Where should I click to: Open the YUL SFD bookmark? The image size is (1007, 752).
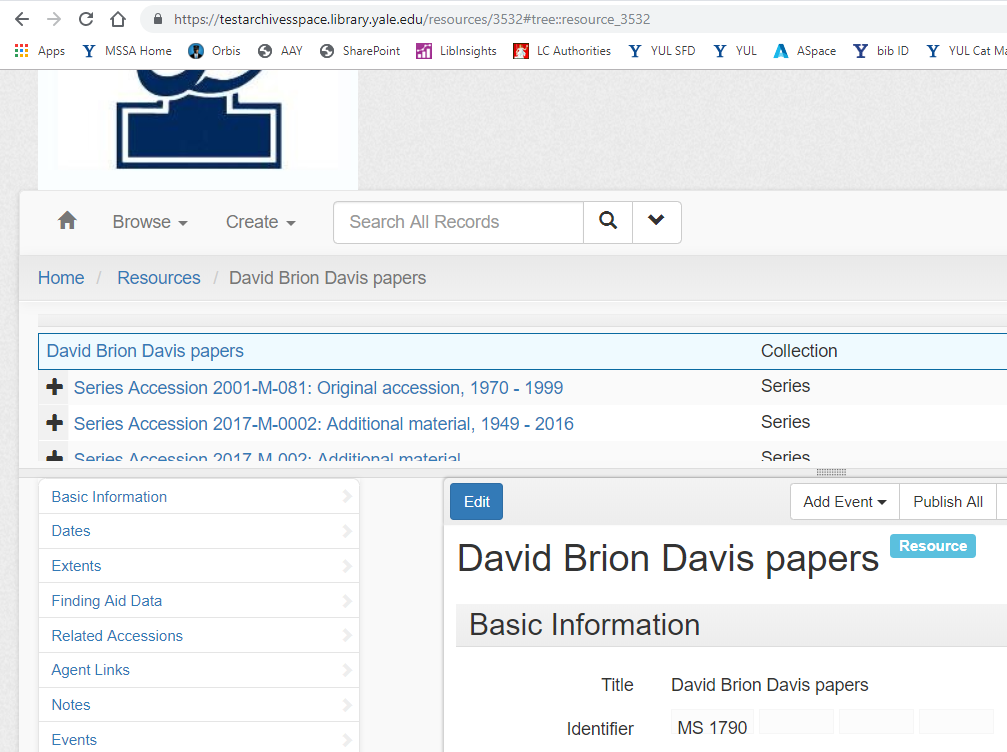point(661,51)
